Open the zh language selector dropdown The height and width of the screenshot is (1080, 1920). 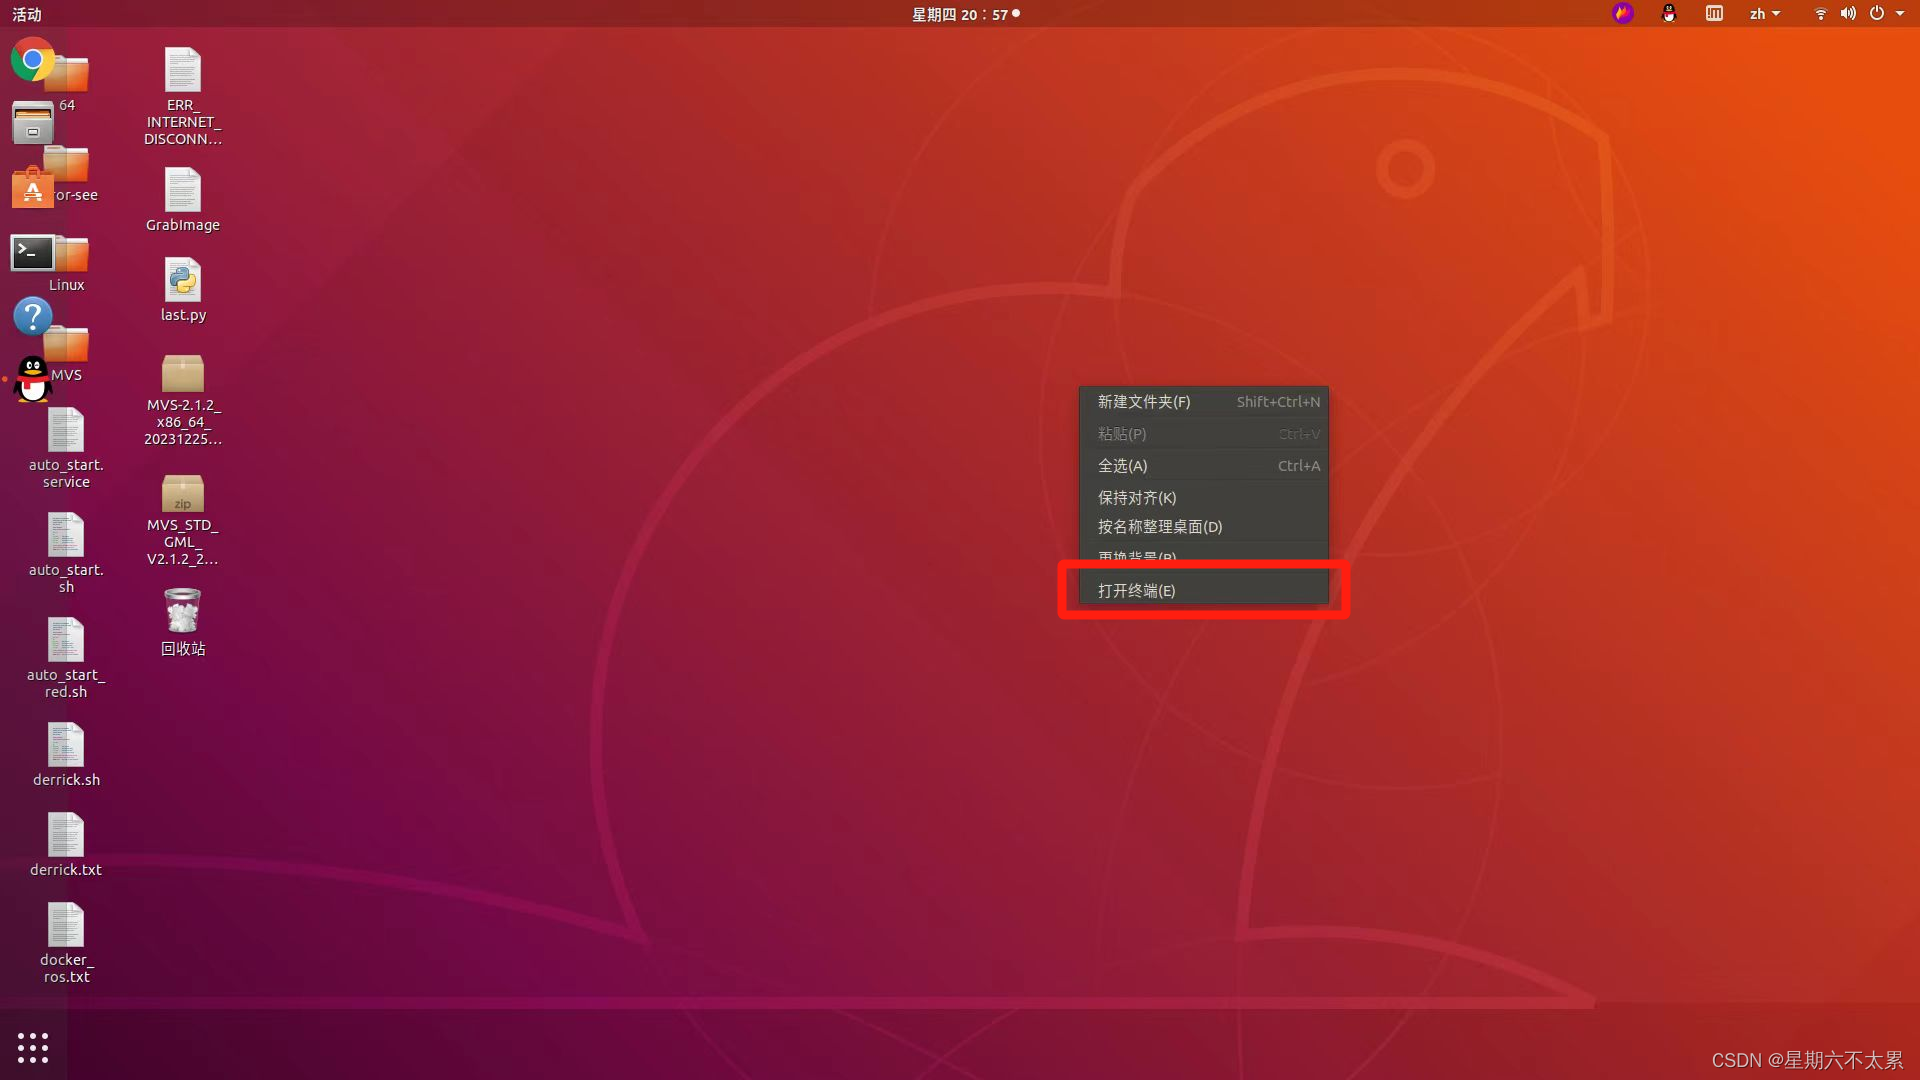tap(1764, 14)
